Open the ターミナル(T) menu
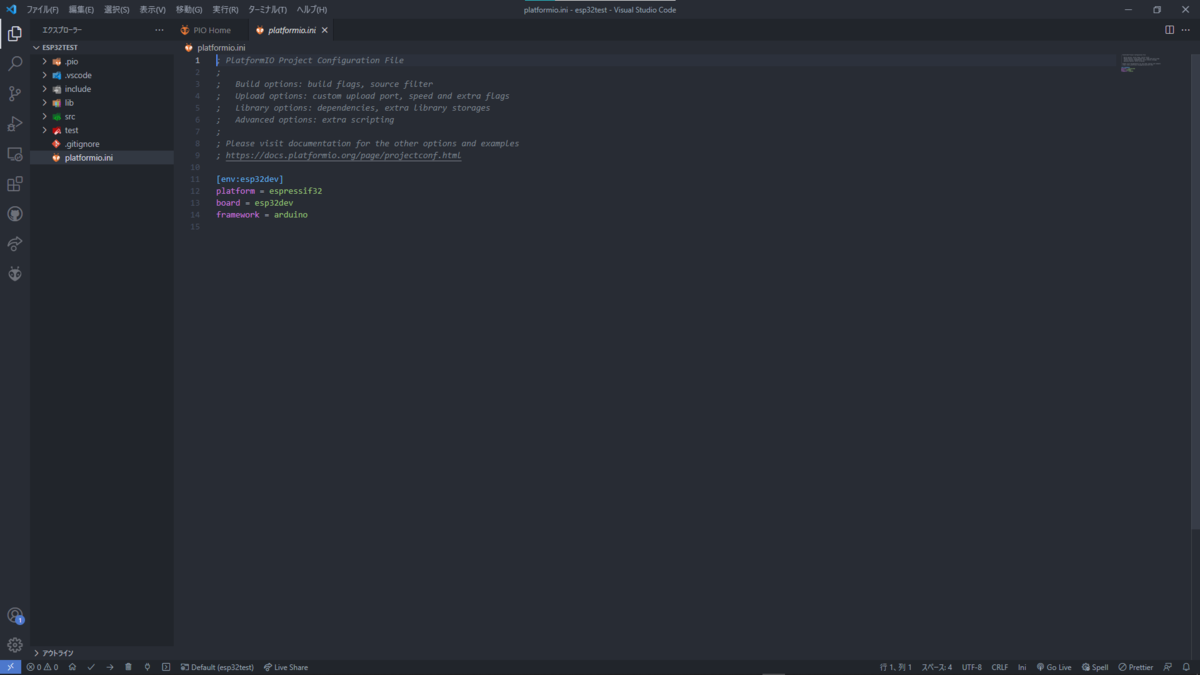The image size is (1200, 675). click(267, 10)
